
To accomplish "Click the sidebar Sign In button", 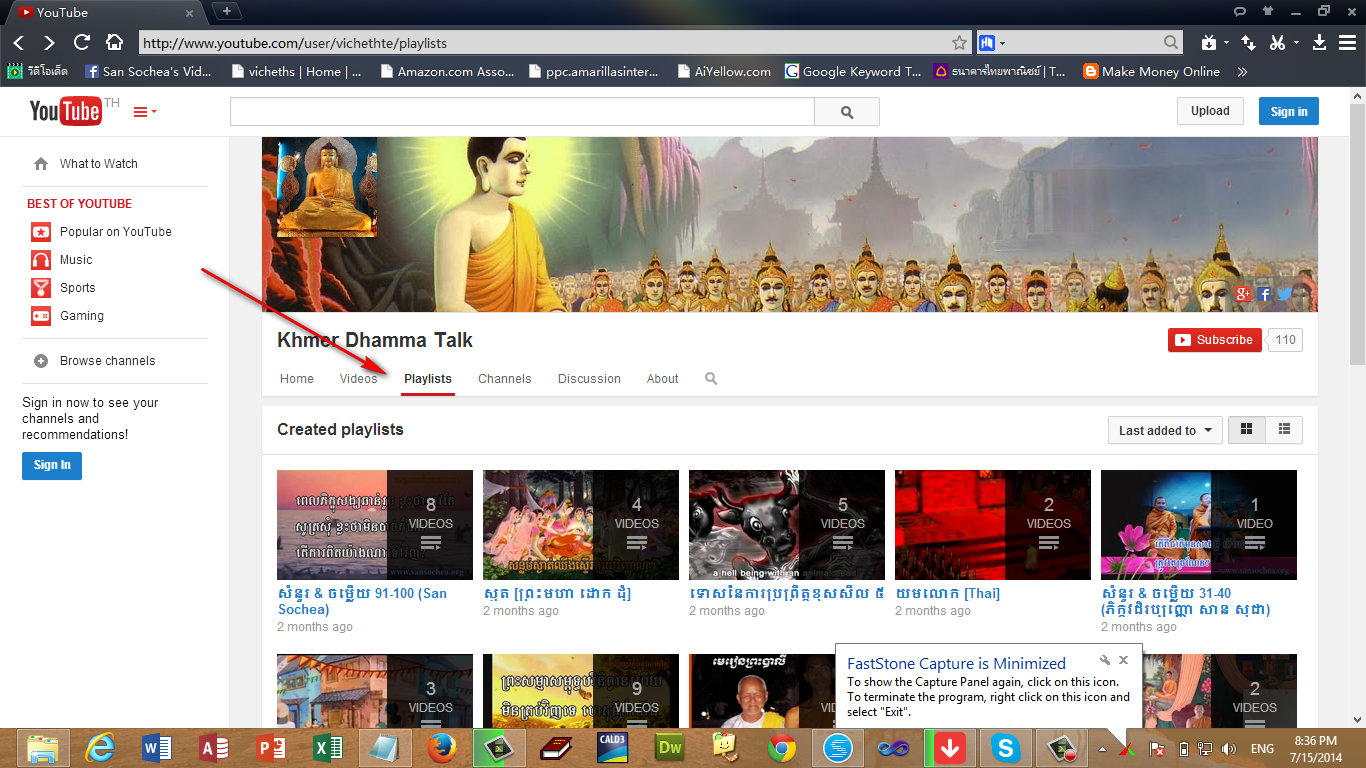I will 52,465.
